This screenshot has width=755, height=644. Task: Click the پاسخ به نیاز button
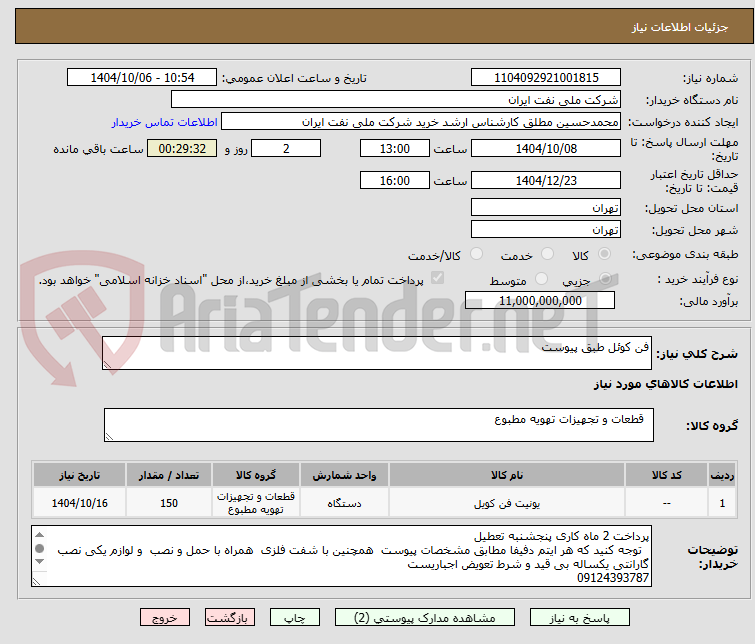pyautogui.click(x=580, y=618)
